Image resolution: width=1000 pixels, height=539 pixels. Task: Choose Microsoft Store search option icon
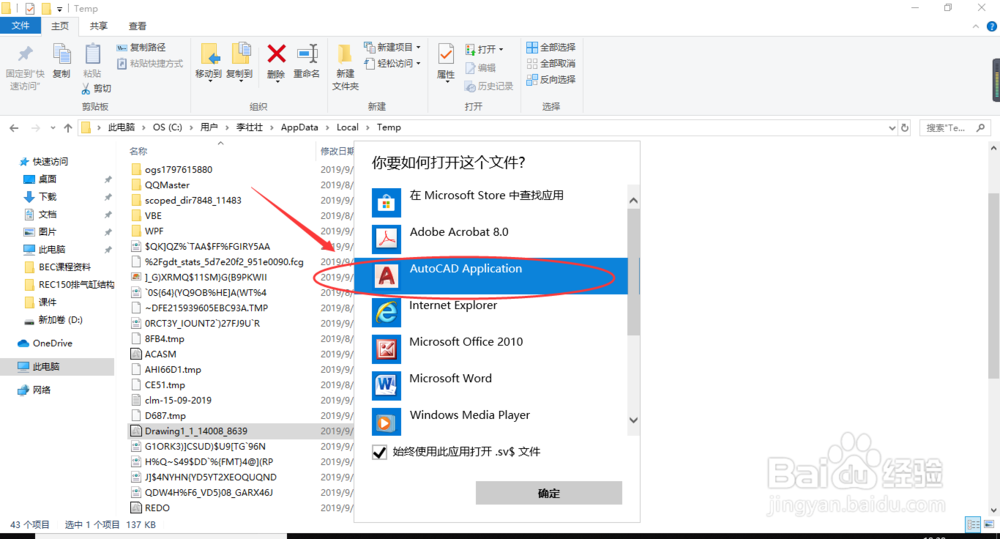386,202
